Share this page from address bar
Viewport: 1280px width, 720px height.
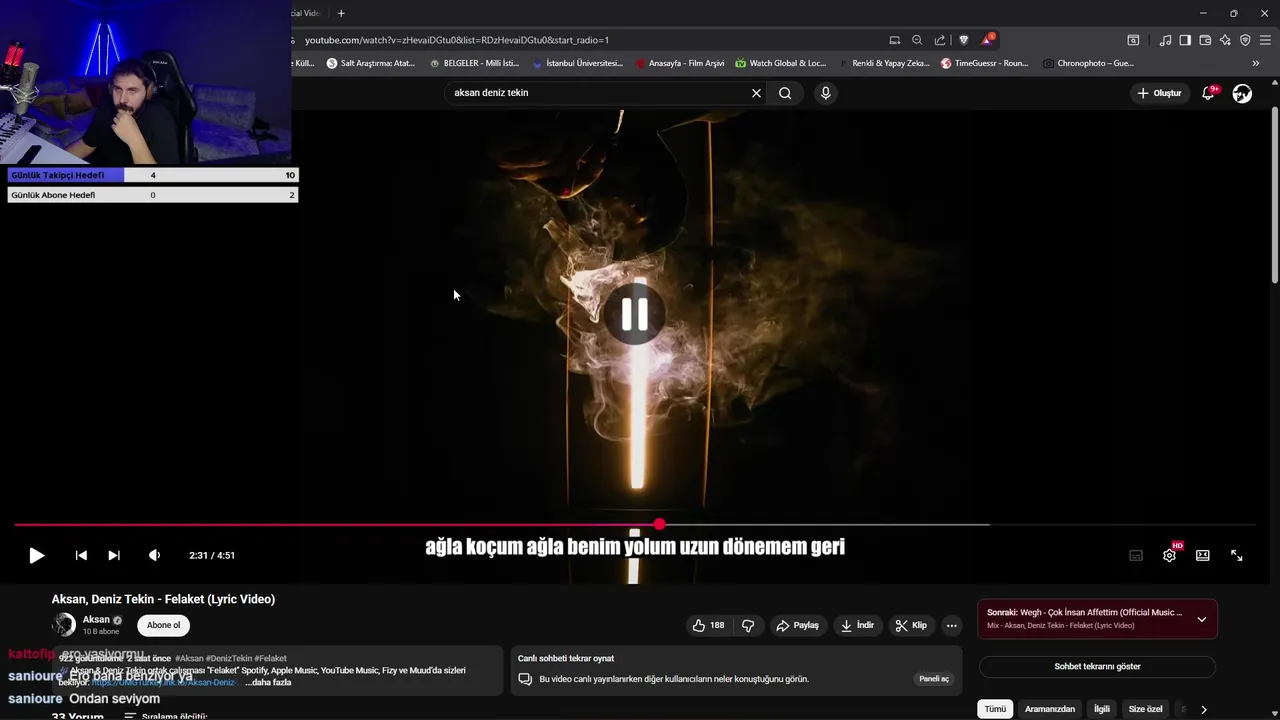pos(940,40)
